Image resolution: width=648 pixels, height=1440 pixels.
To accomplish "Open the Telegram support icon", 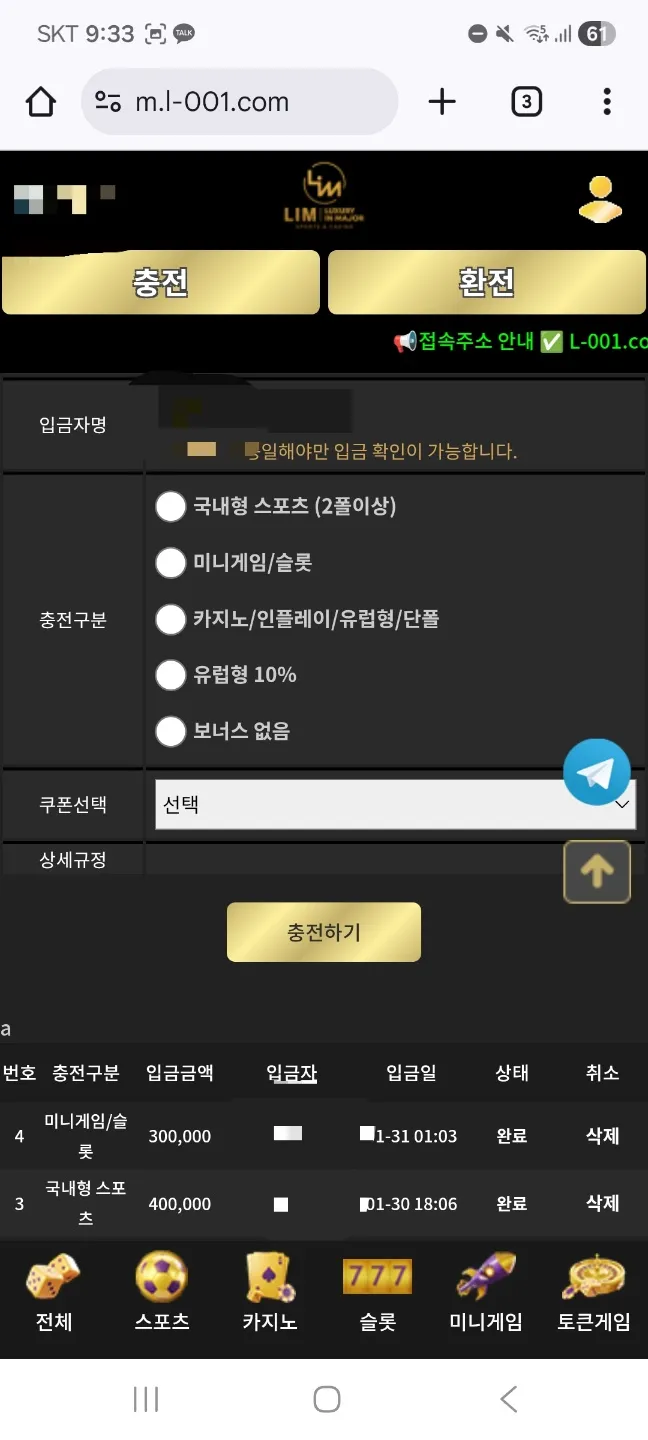I will coord(597,772).
